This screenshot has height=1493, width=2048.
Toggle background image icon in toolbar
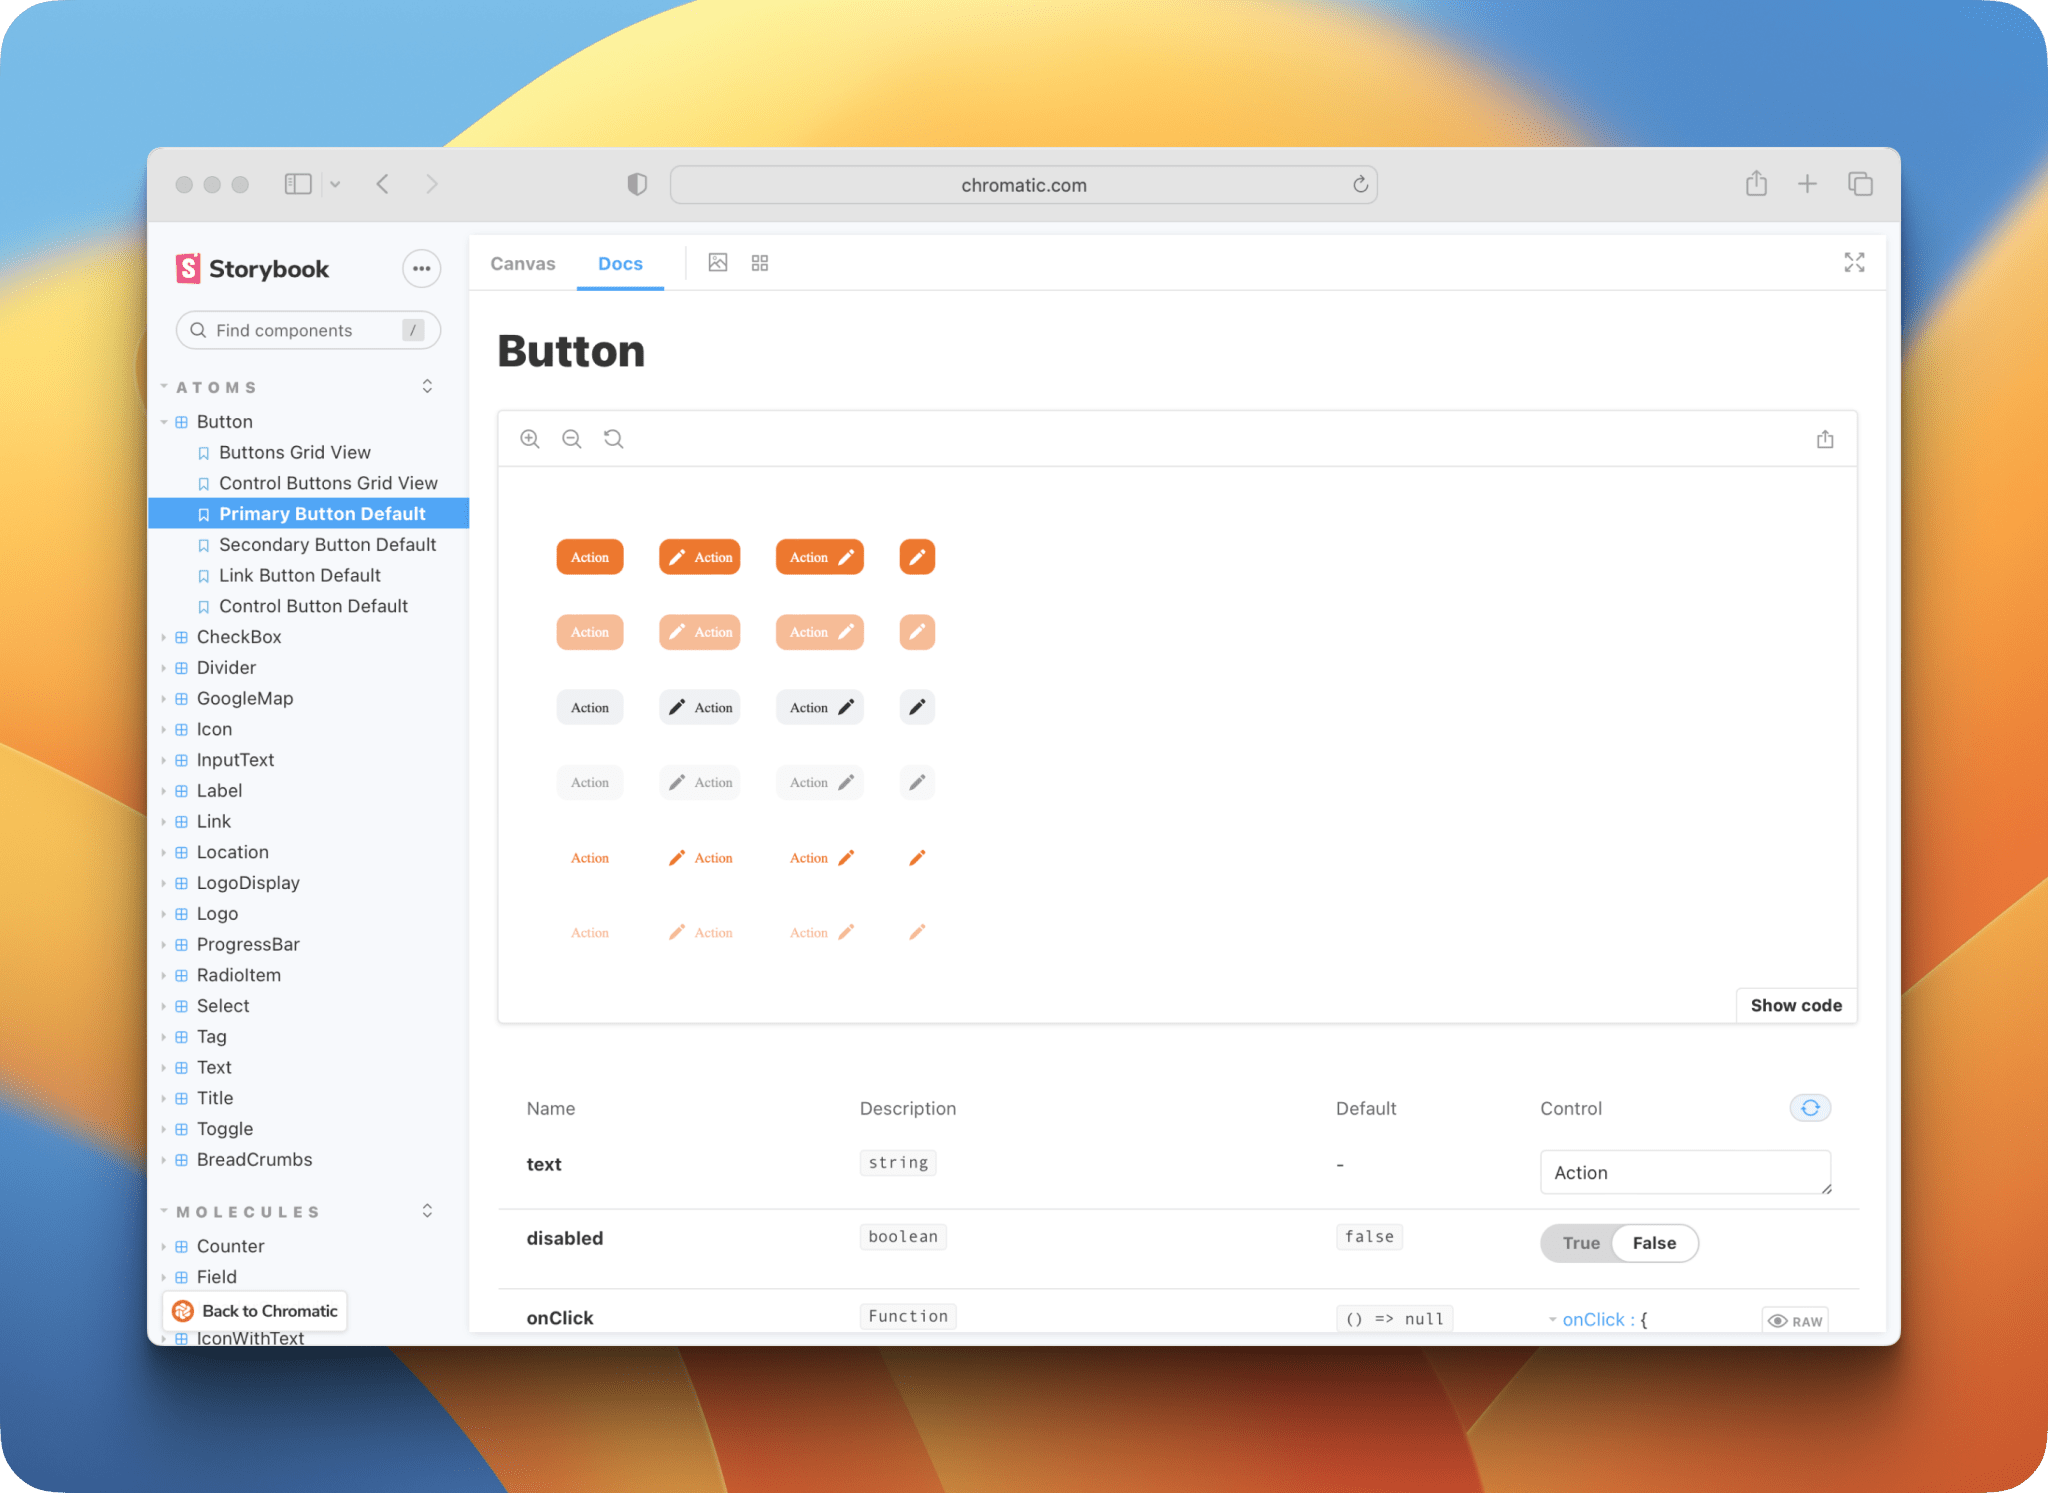(718, 262)
